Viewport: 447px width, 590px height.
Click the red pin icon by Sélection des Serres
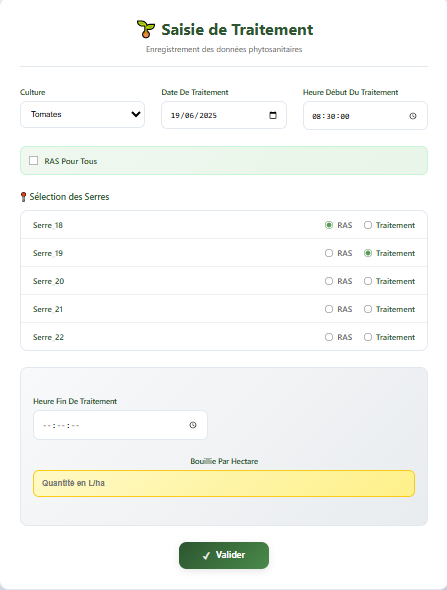coord(23,196)
